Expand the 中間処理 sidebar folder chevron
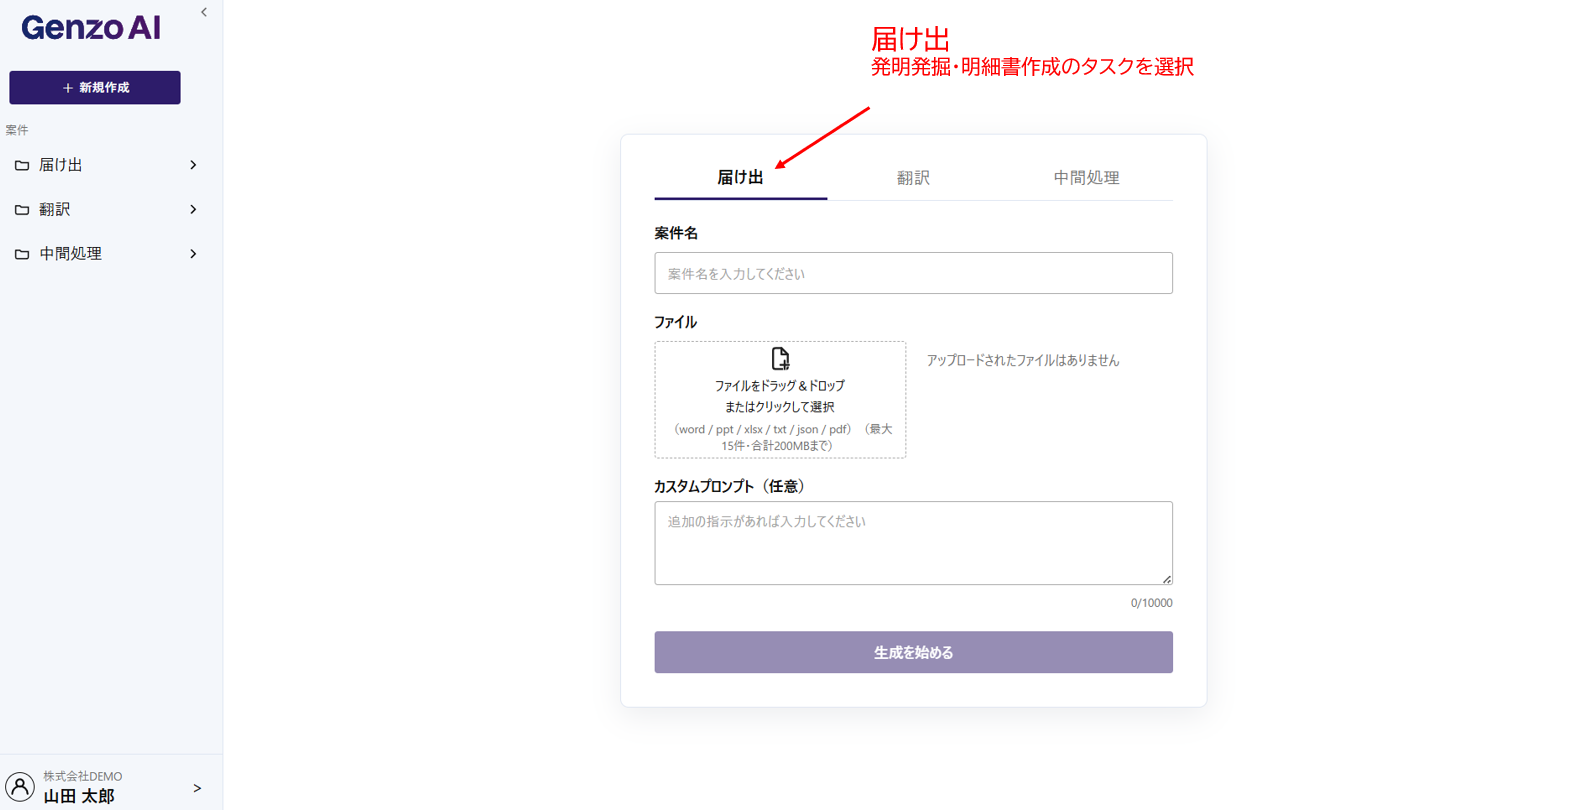Image resolution: width=1588 pixels, height=810 pixels. (x=193, y=254)
